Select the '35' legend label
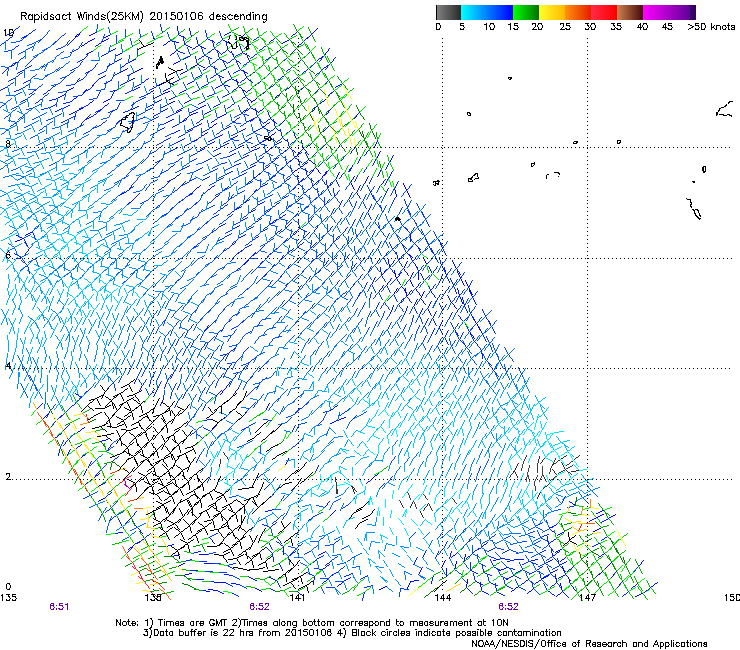740x650 pixels. pos(616,27)
